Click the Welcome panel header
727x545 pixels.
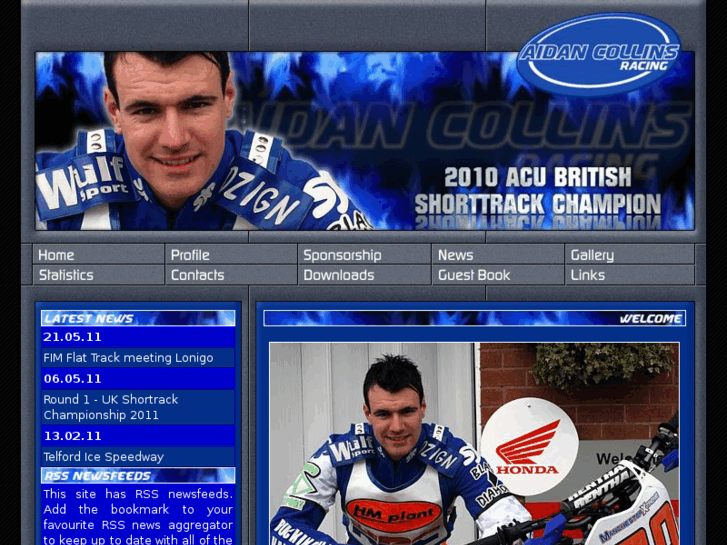point(474,318)
